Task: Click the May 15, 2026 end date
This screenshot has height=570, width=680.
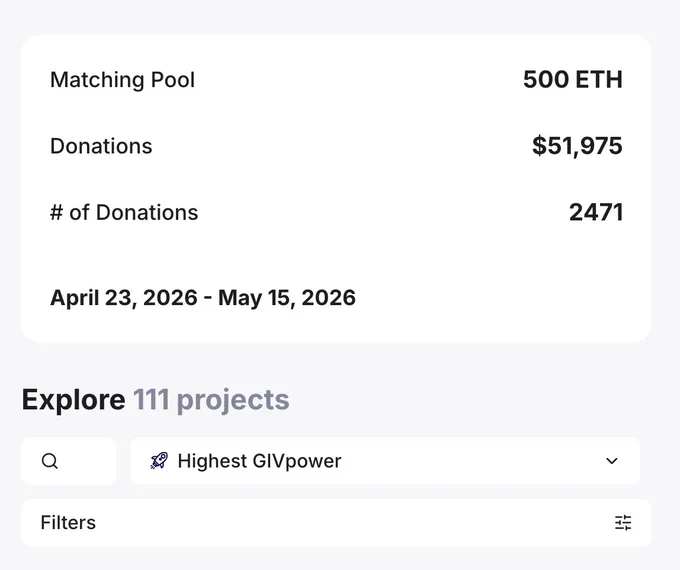Action: [287, 298]
